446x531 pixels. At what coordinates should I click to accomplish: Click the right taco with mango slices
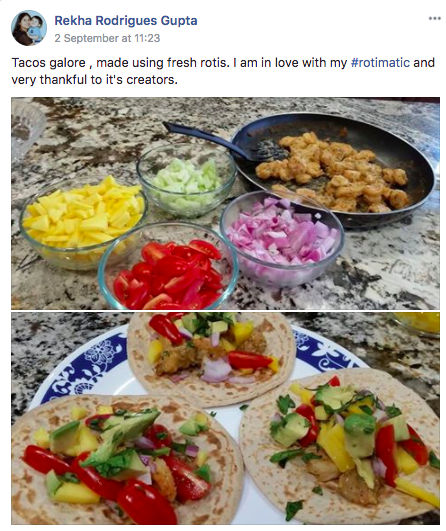pyautogui.click(x=340, y=447)
